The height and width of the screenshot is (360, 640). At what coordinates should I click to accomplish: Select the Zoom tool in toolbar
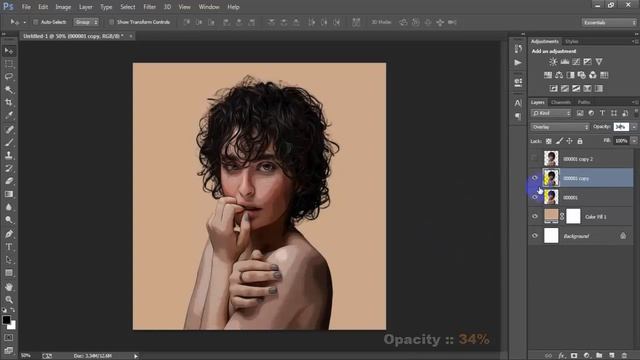[9, 300]
